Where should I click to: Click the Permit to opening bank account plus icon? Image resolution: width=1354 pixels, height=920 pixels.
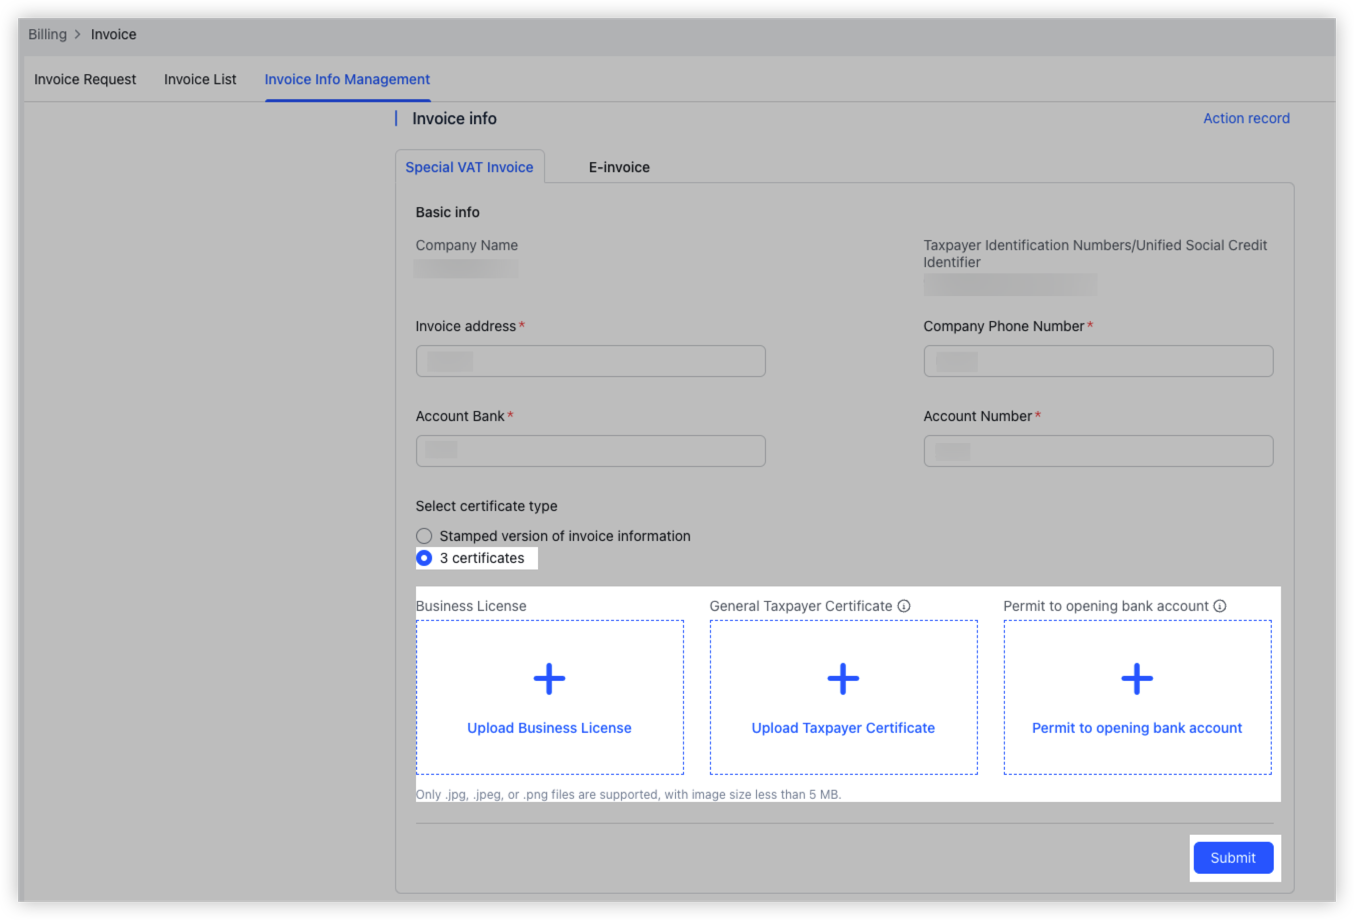coord(1136,678)
